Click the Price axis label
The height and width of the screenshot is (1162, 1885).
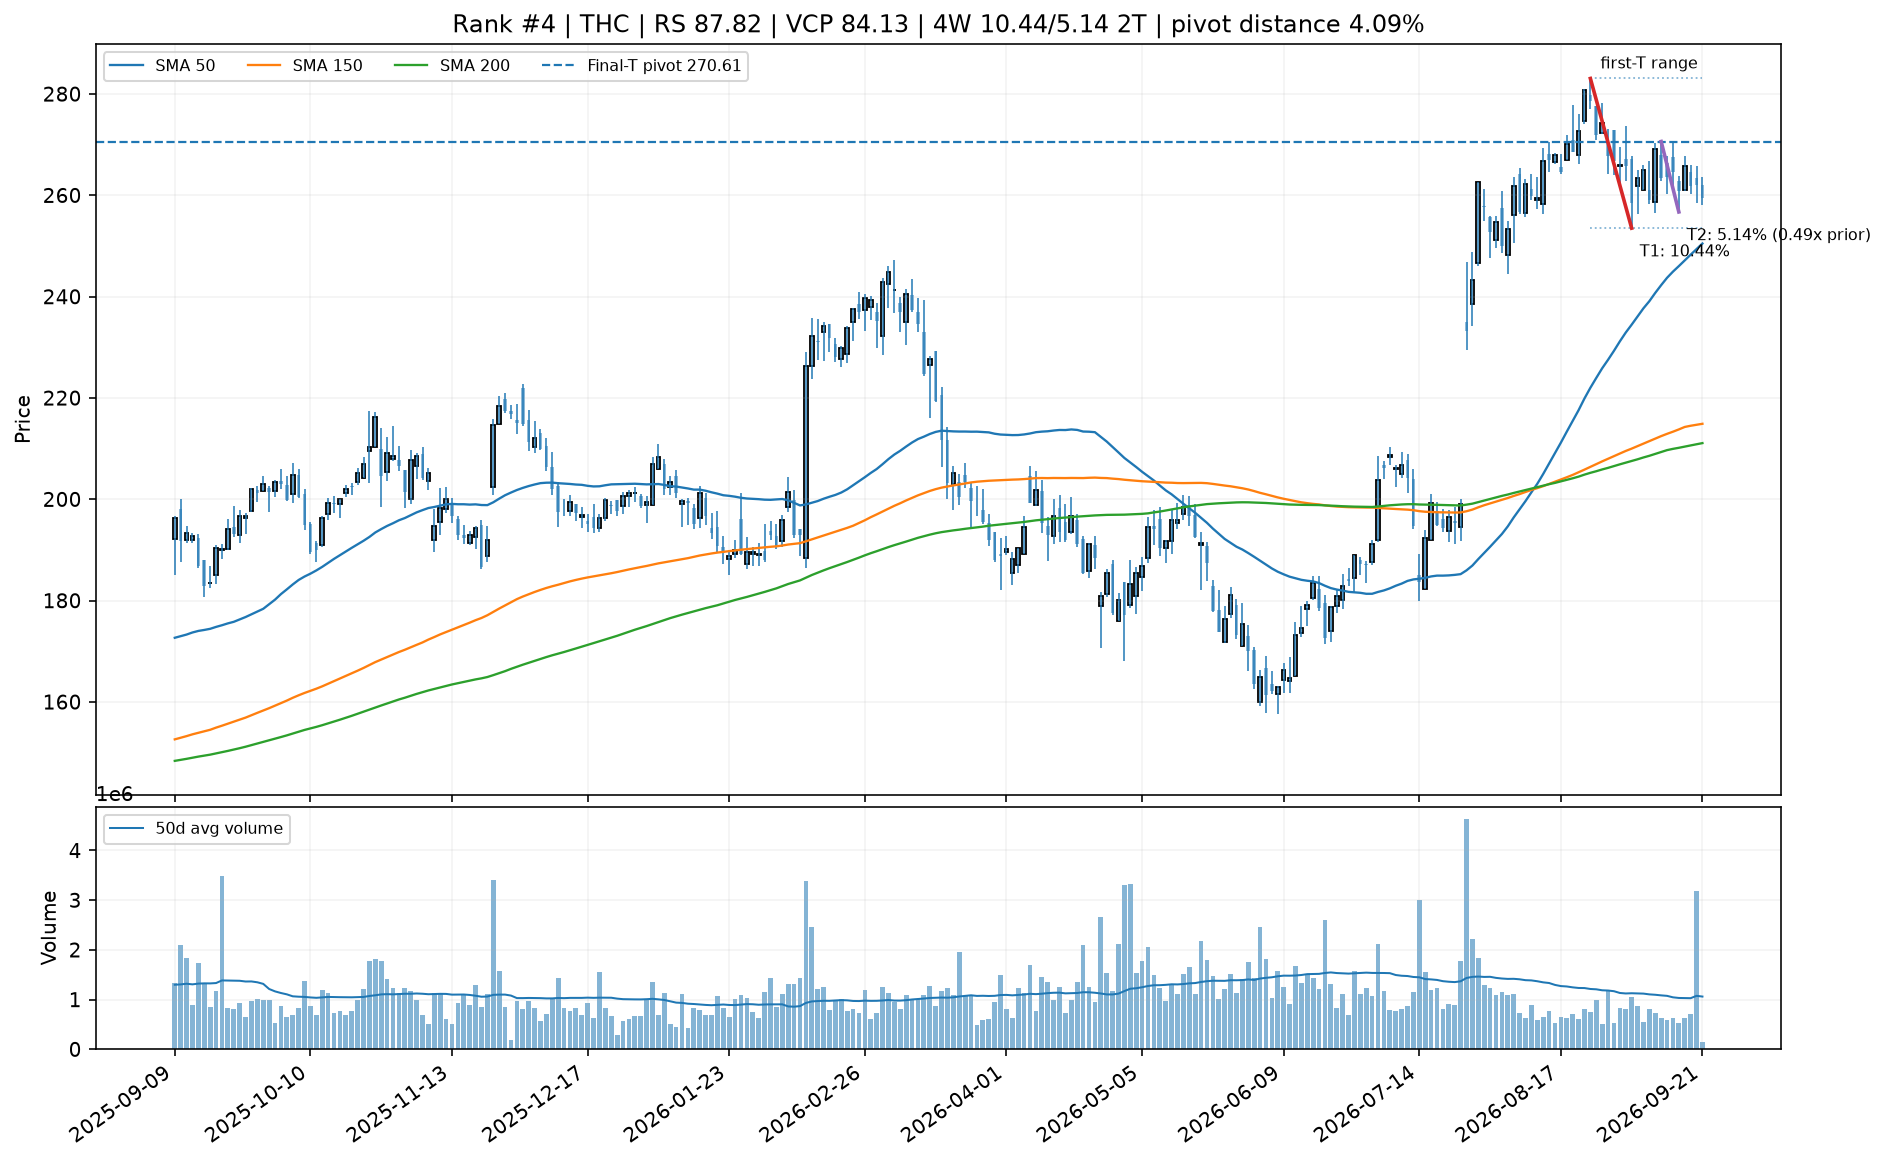(23, 419)
